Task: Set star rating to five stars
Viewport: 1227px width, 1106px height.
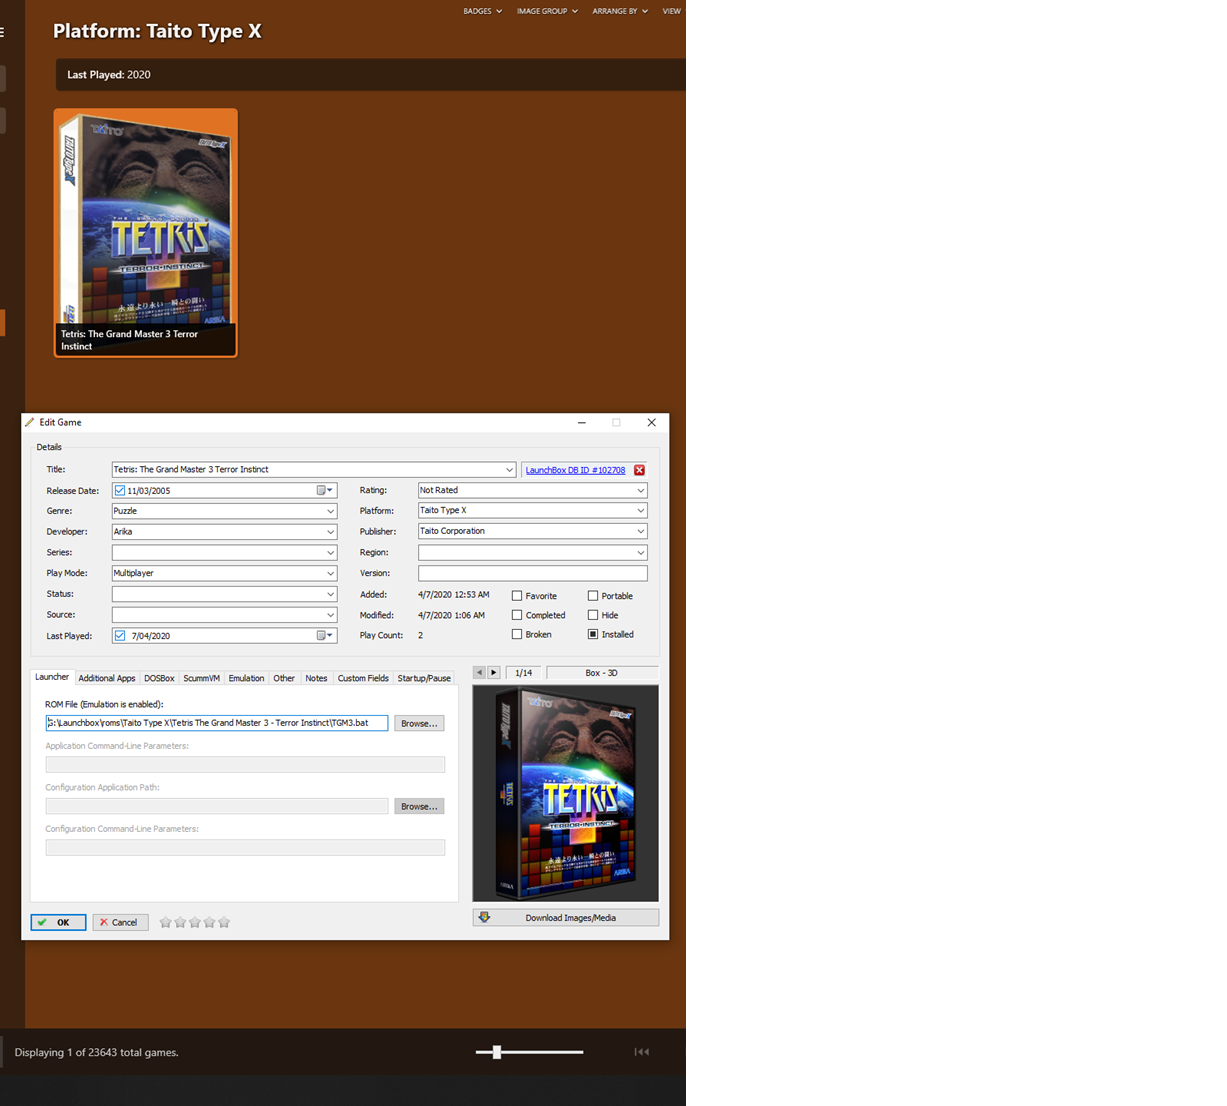Action: [224, 922]
